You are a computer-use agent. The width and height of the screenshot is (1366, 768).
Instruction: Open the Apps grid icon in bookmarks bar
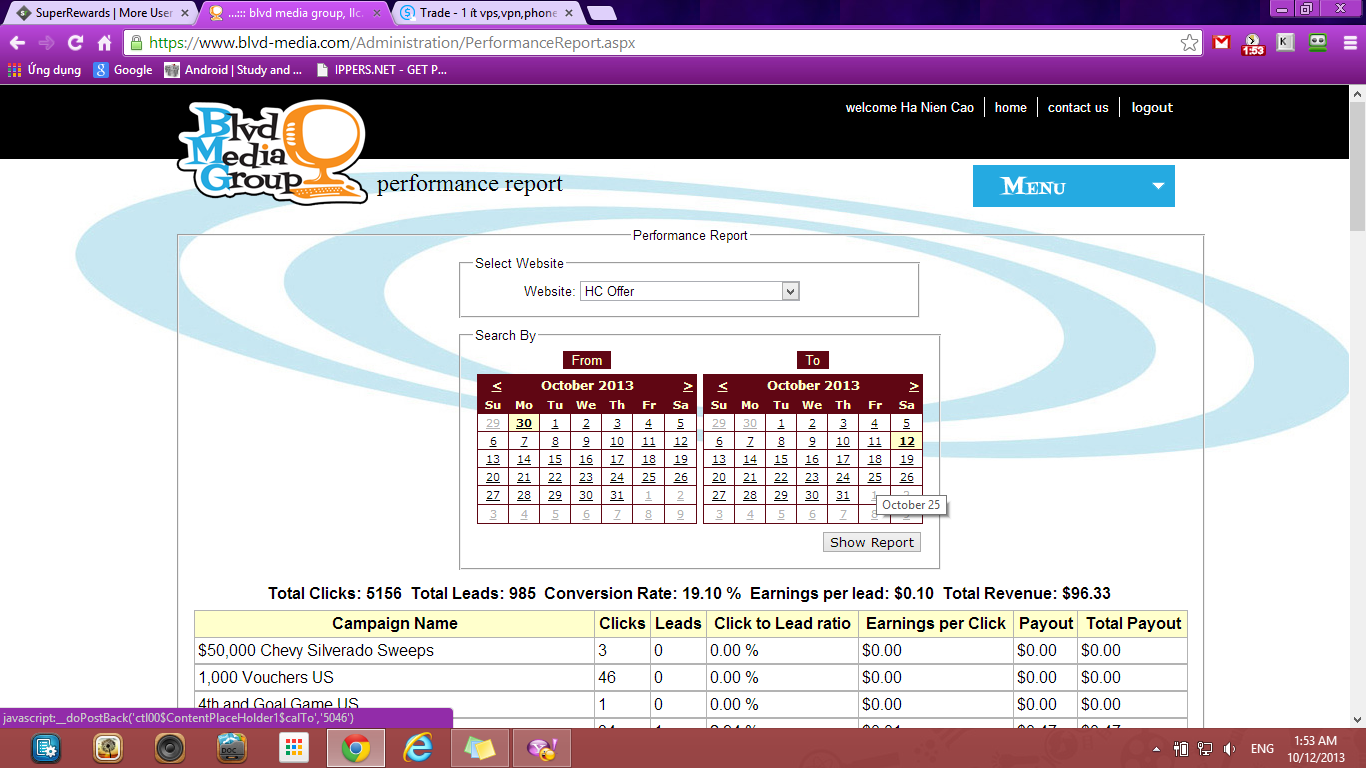tap(14, 70)
